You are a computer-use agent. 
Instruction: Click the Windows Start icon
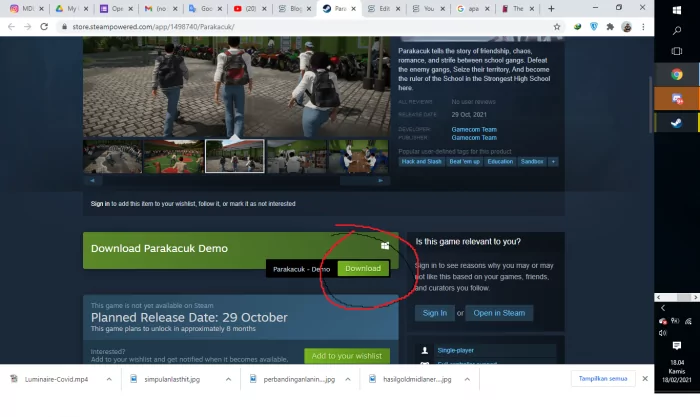click(677, 10)
